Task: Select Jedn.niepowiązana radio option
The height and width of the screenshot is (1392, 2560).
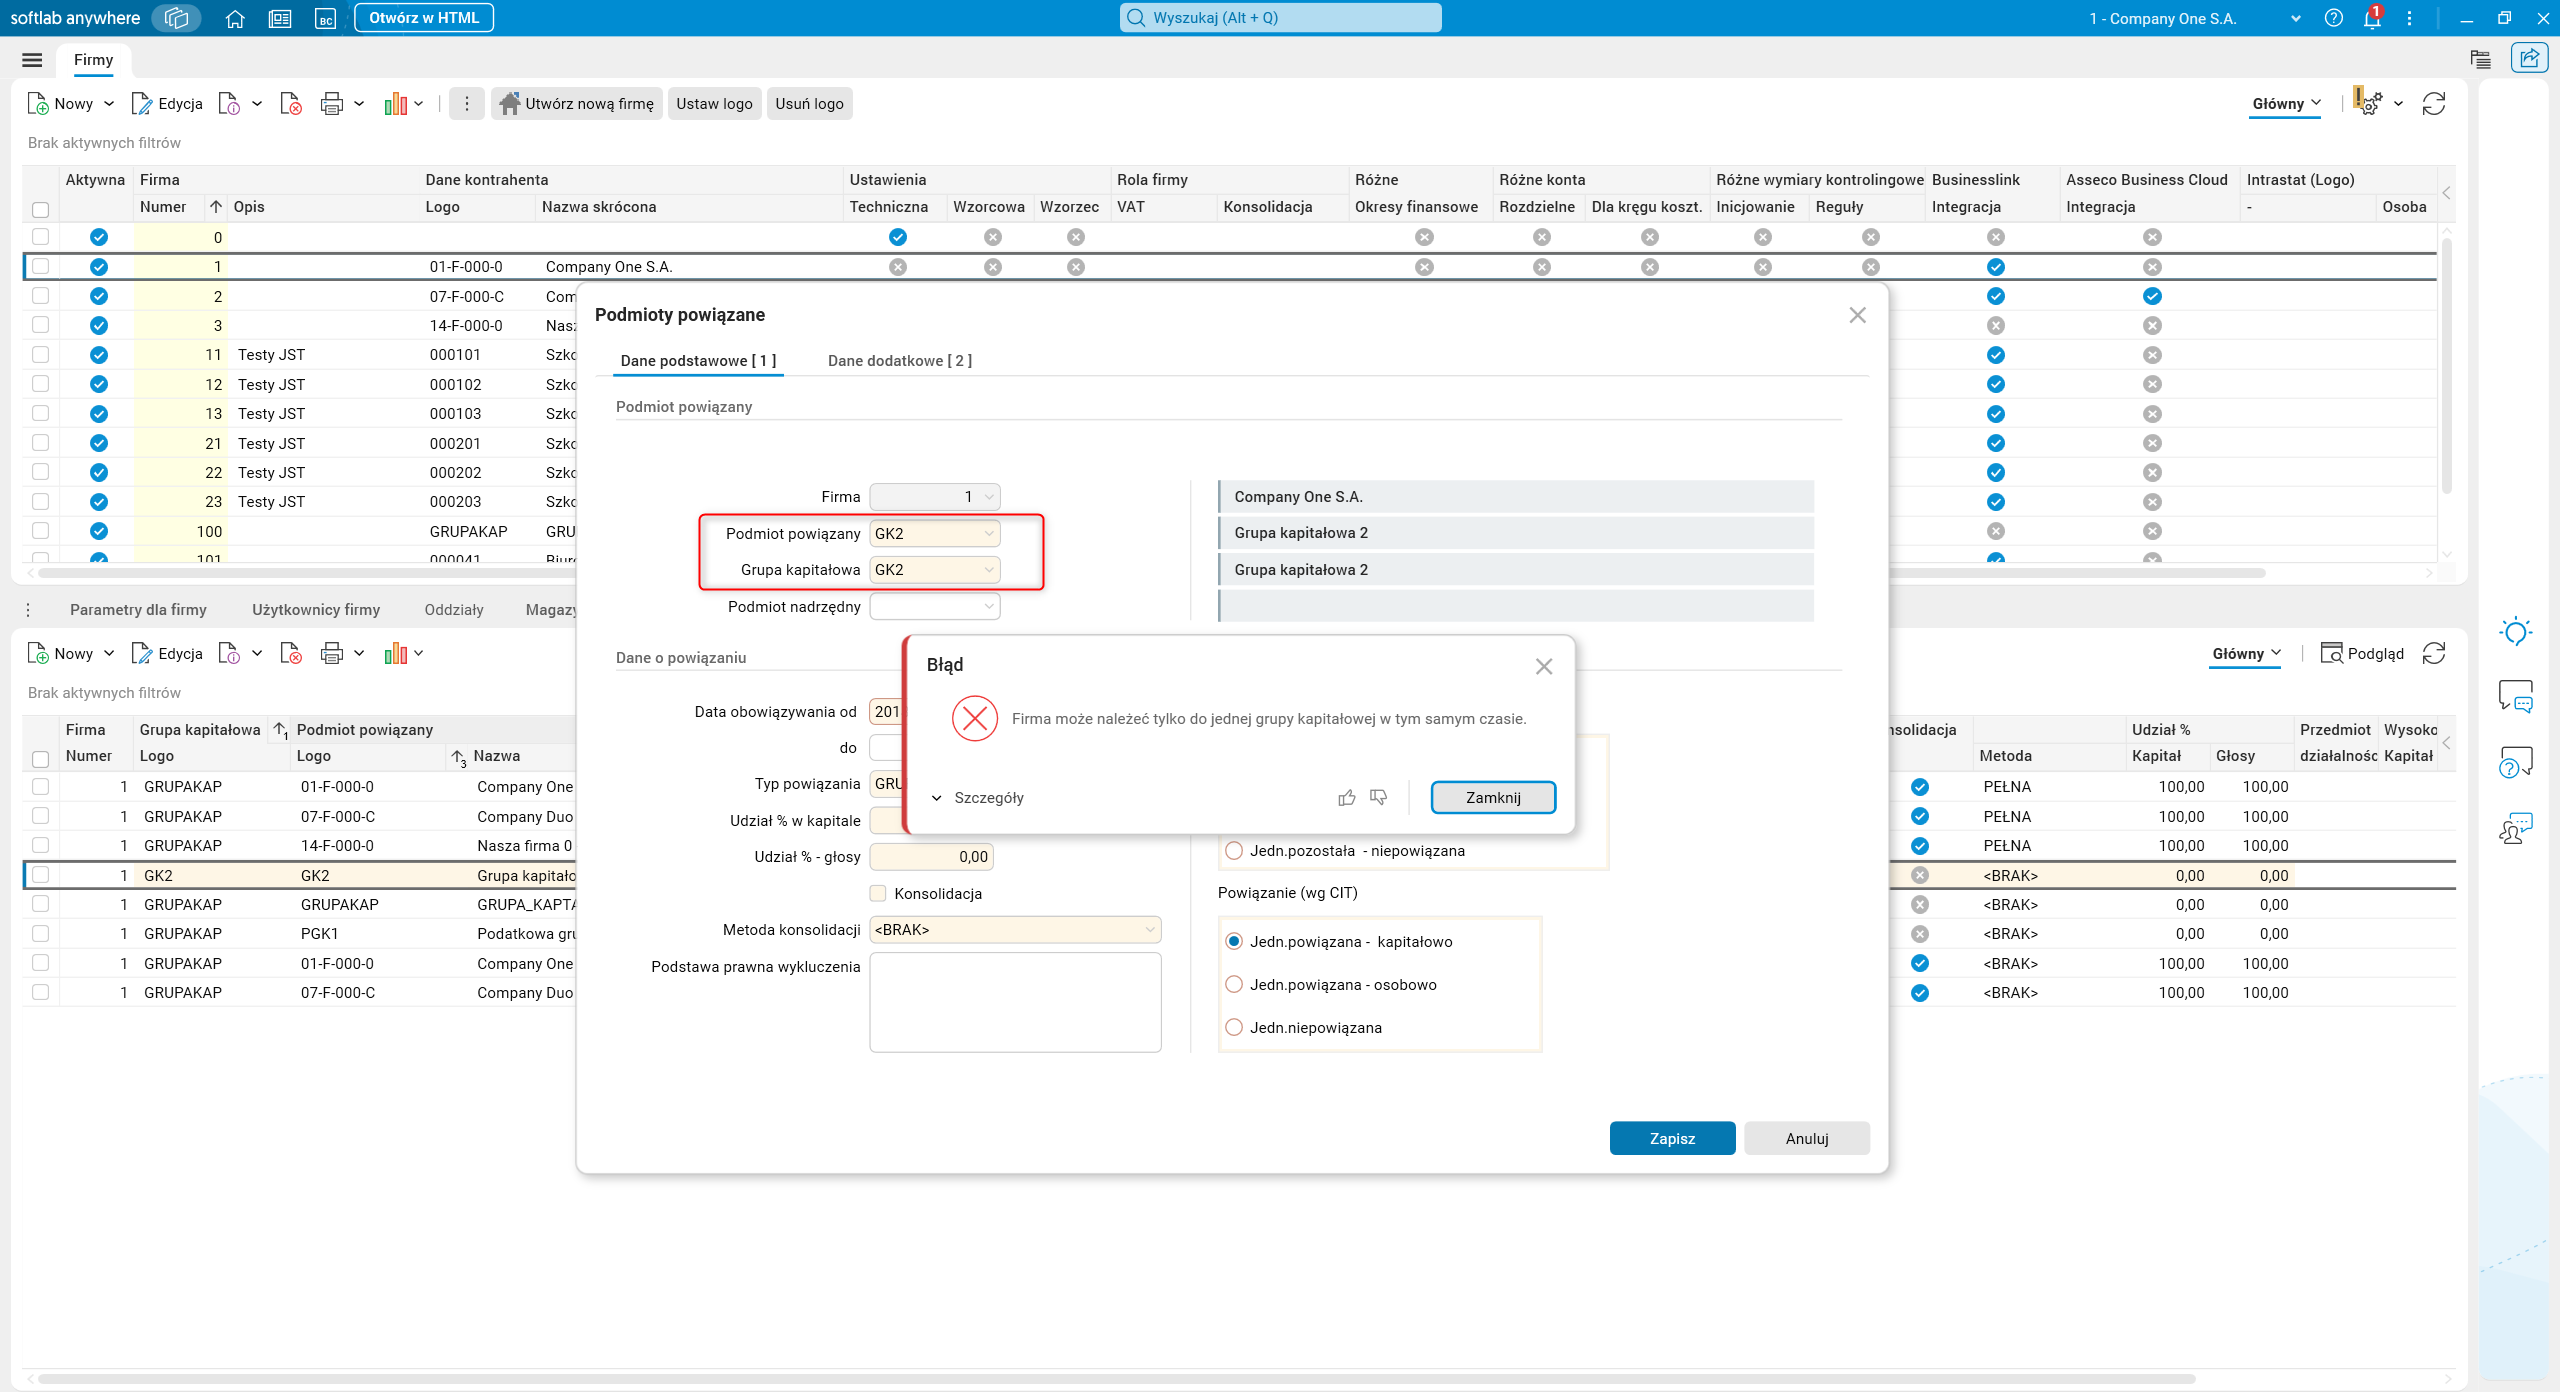Action: 1234,1027
